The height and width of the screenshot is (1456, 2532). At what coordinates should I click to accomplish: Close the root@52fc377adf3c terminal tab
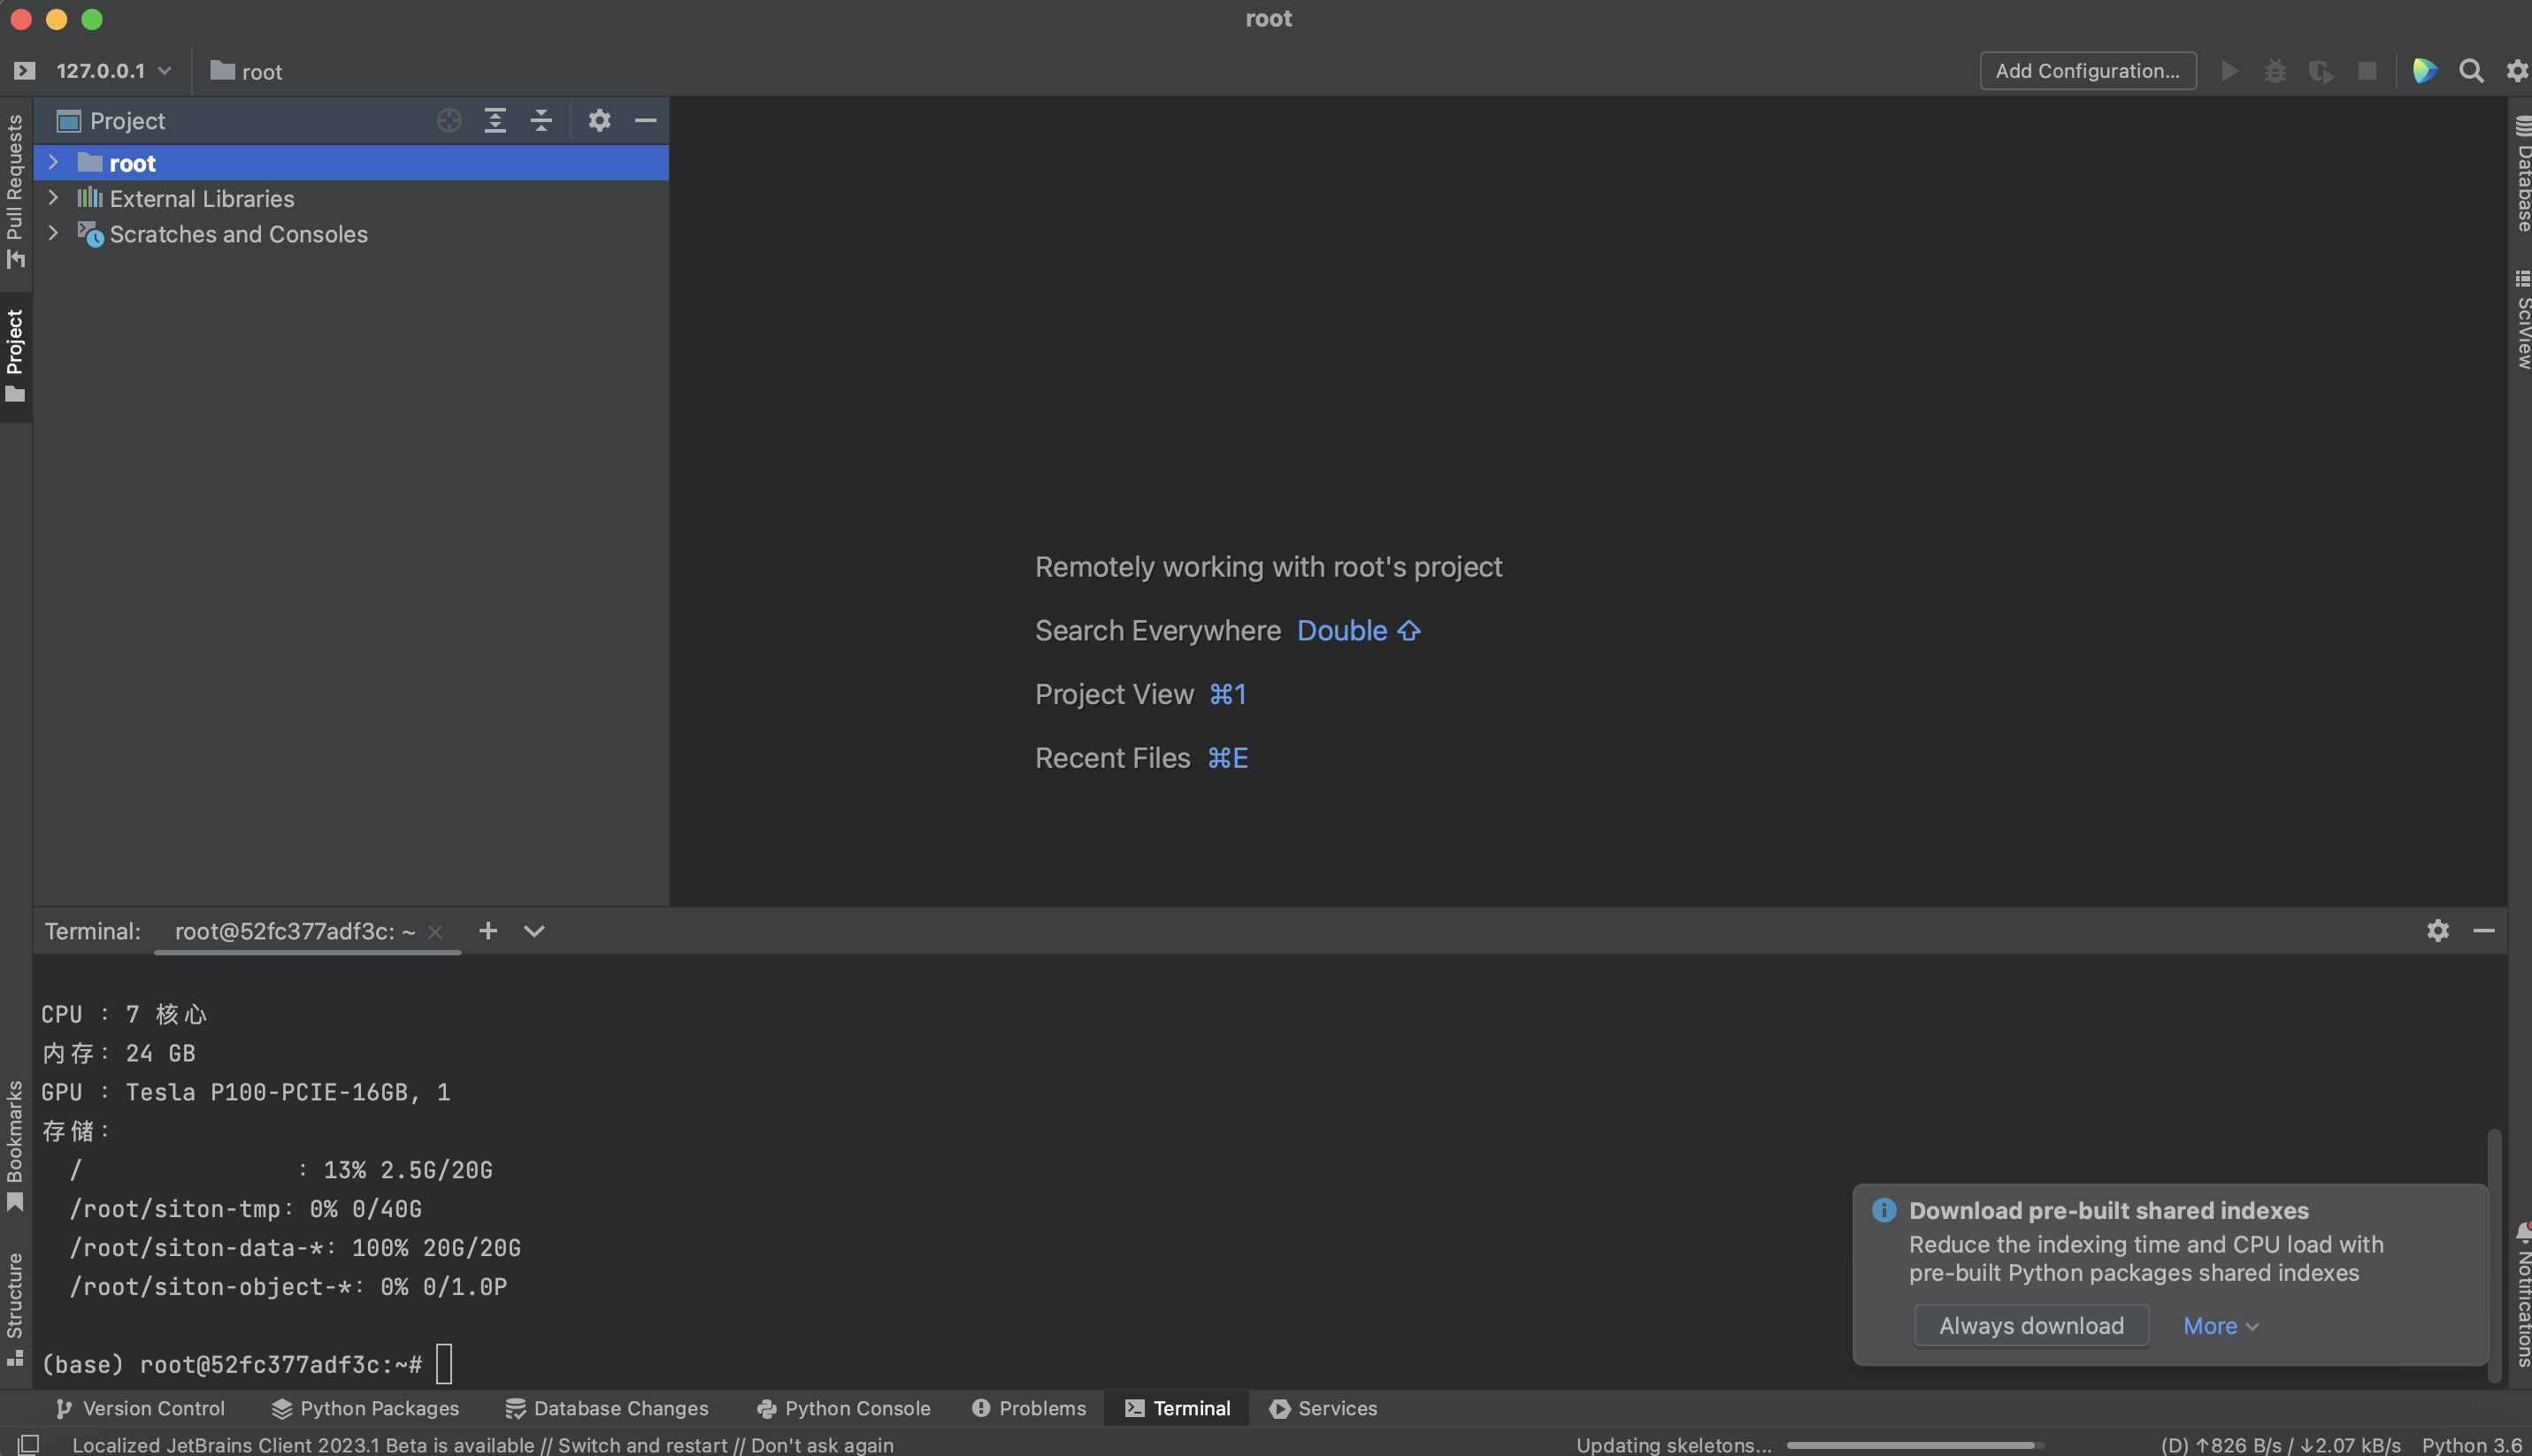(x=435, y=932)
